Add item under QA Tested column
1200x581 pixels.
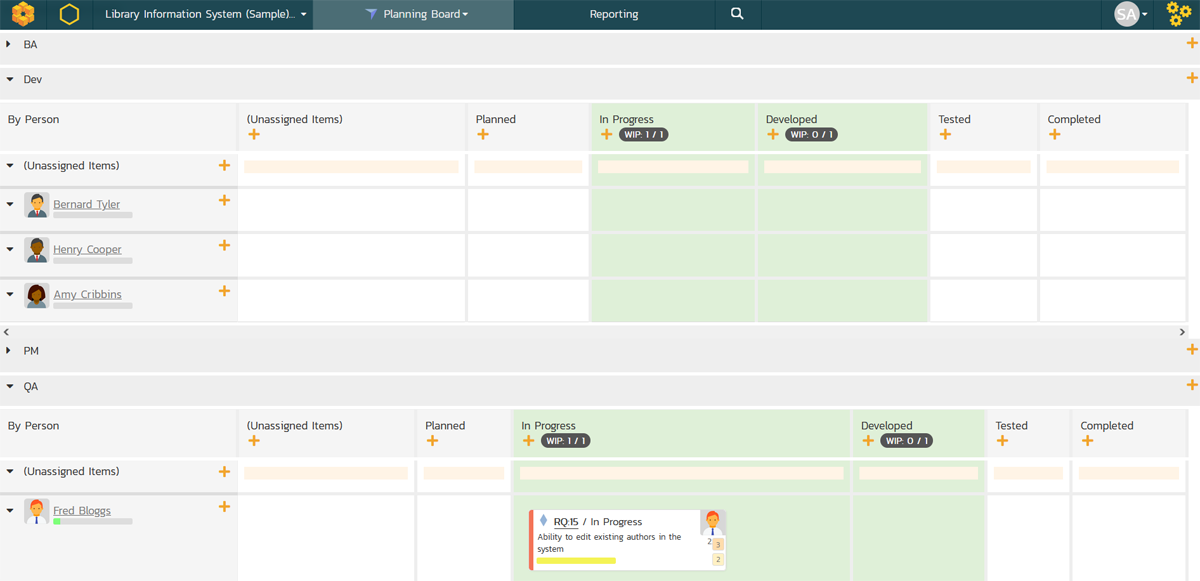point(1002,441)
